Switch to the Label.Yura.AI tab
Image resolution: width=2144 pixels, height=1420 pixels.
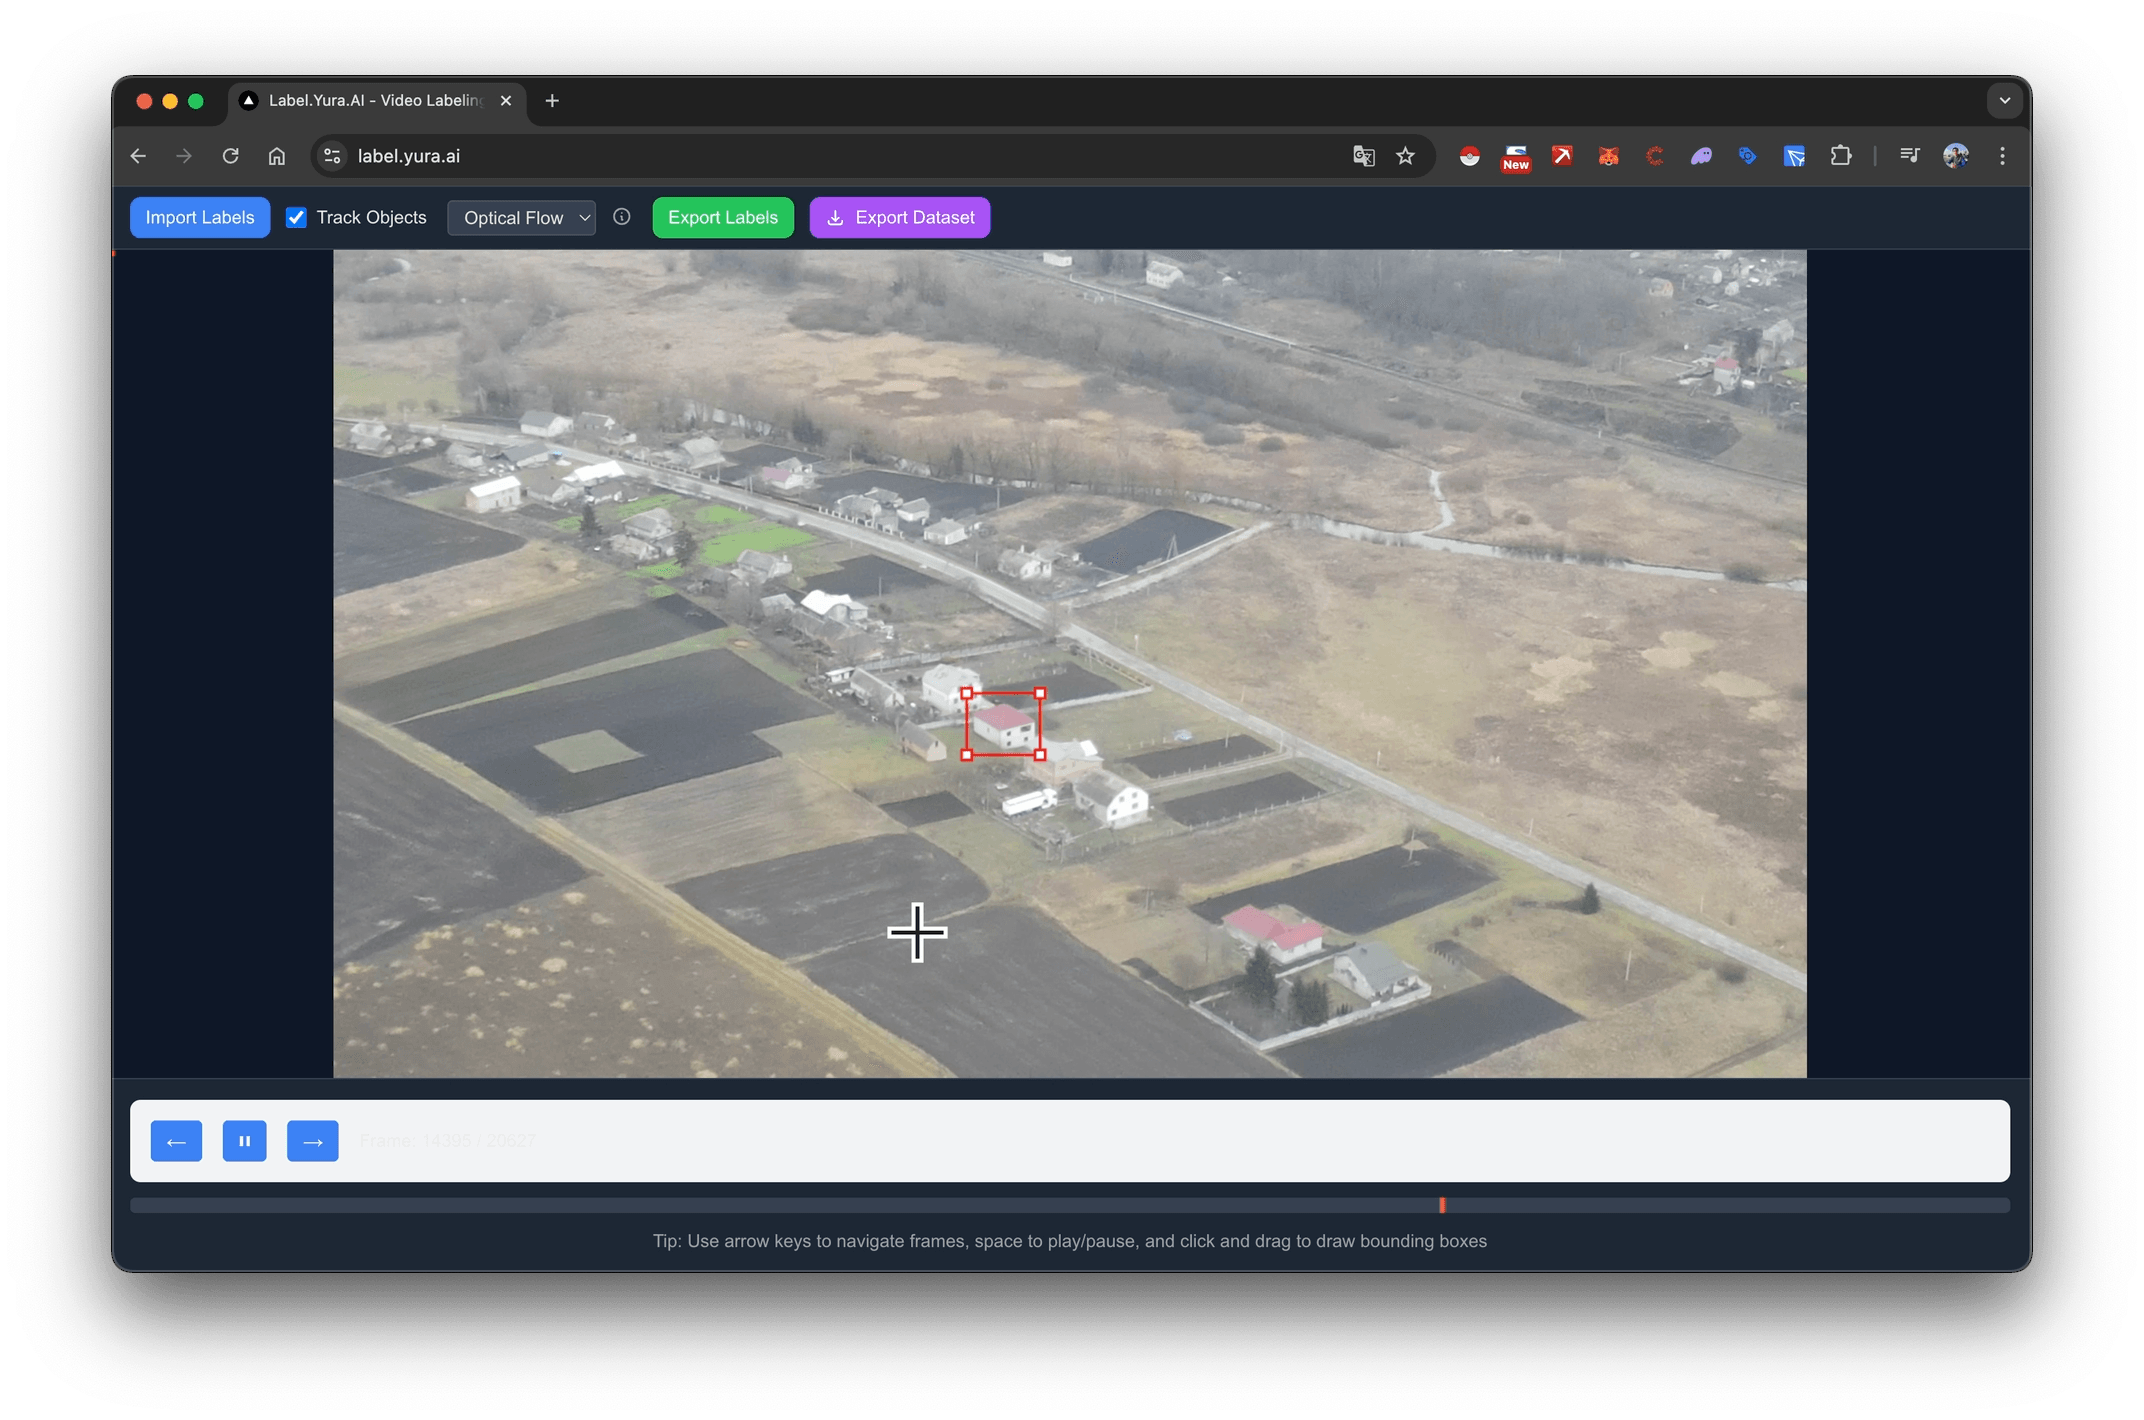[x=370, y=100]
